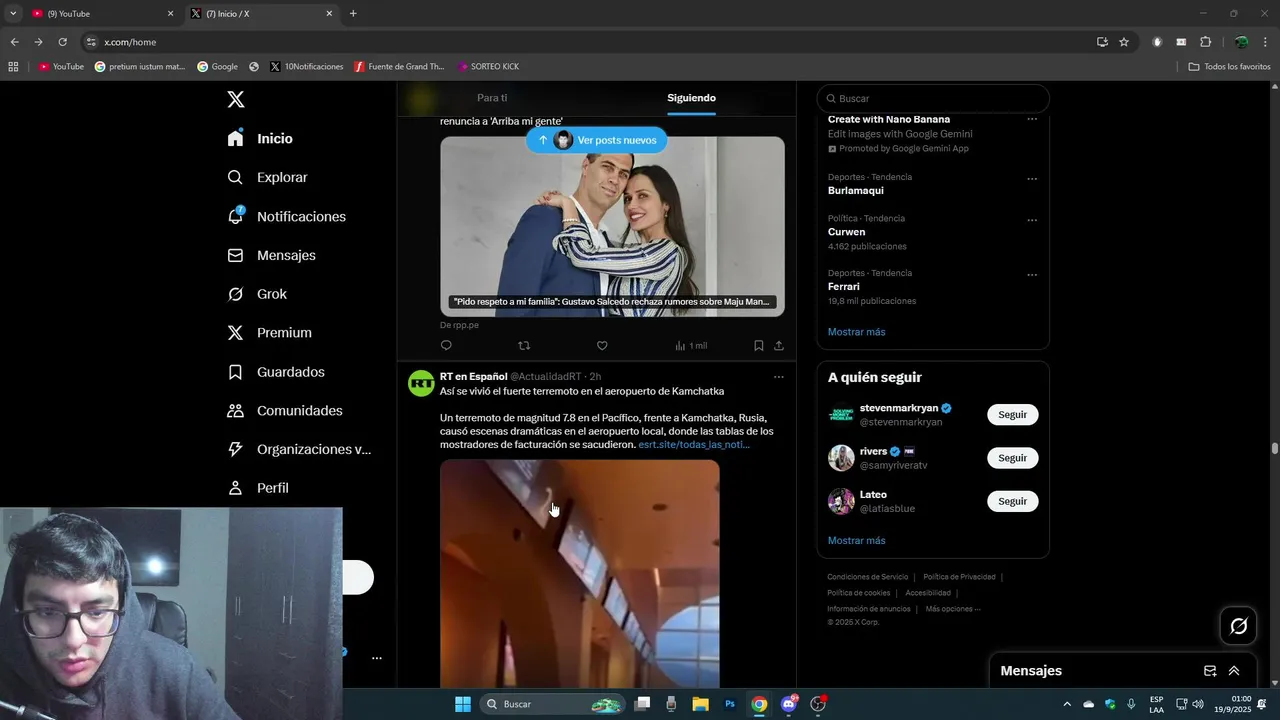Open Perfil from the sidebar
1280x720 pixels.
pos(258,488)
